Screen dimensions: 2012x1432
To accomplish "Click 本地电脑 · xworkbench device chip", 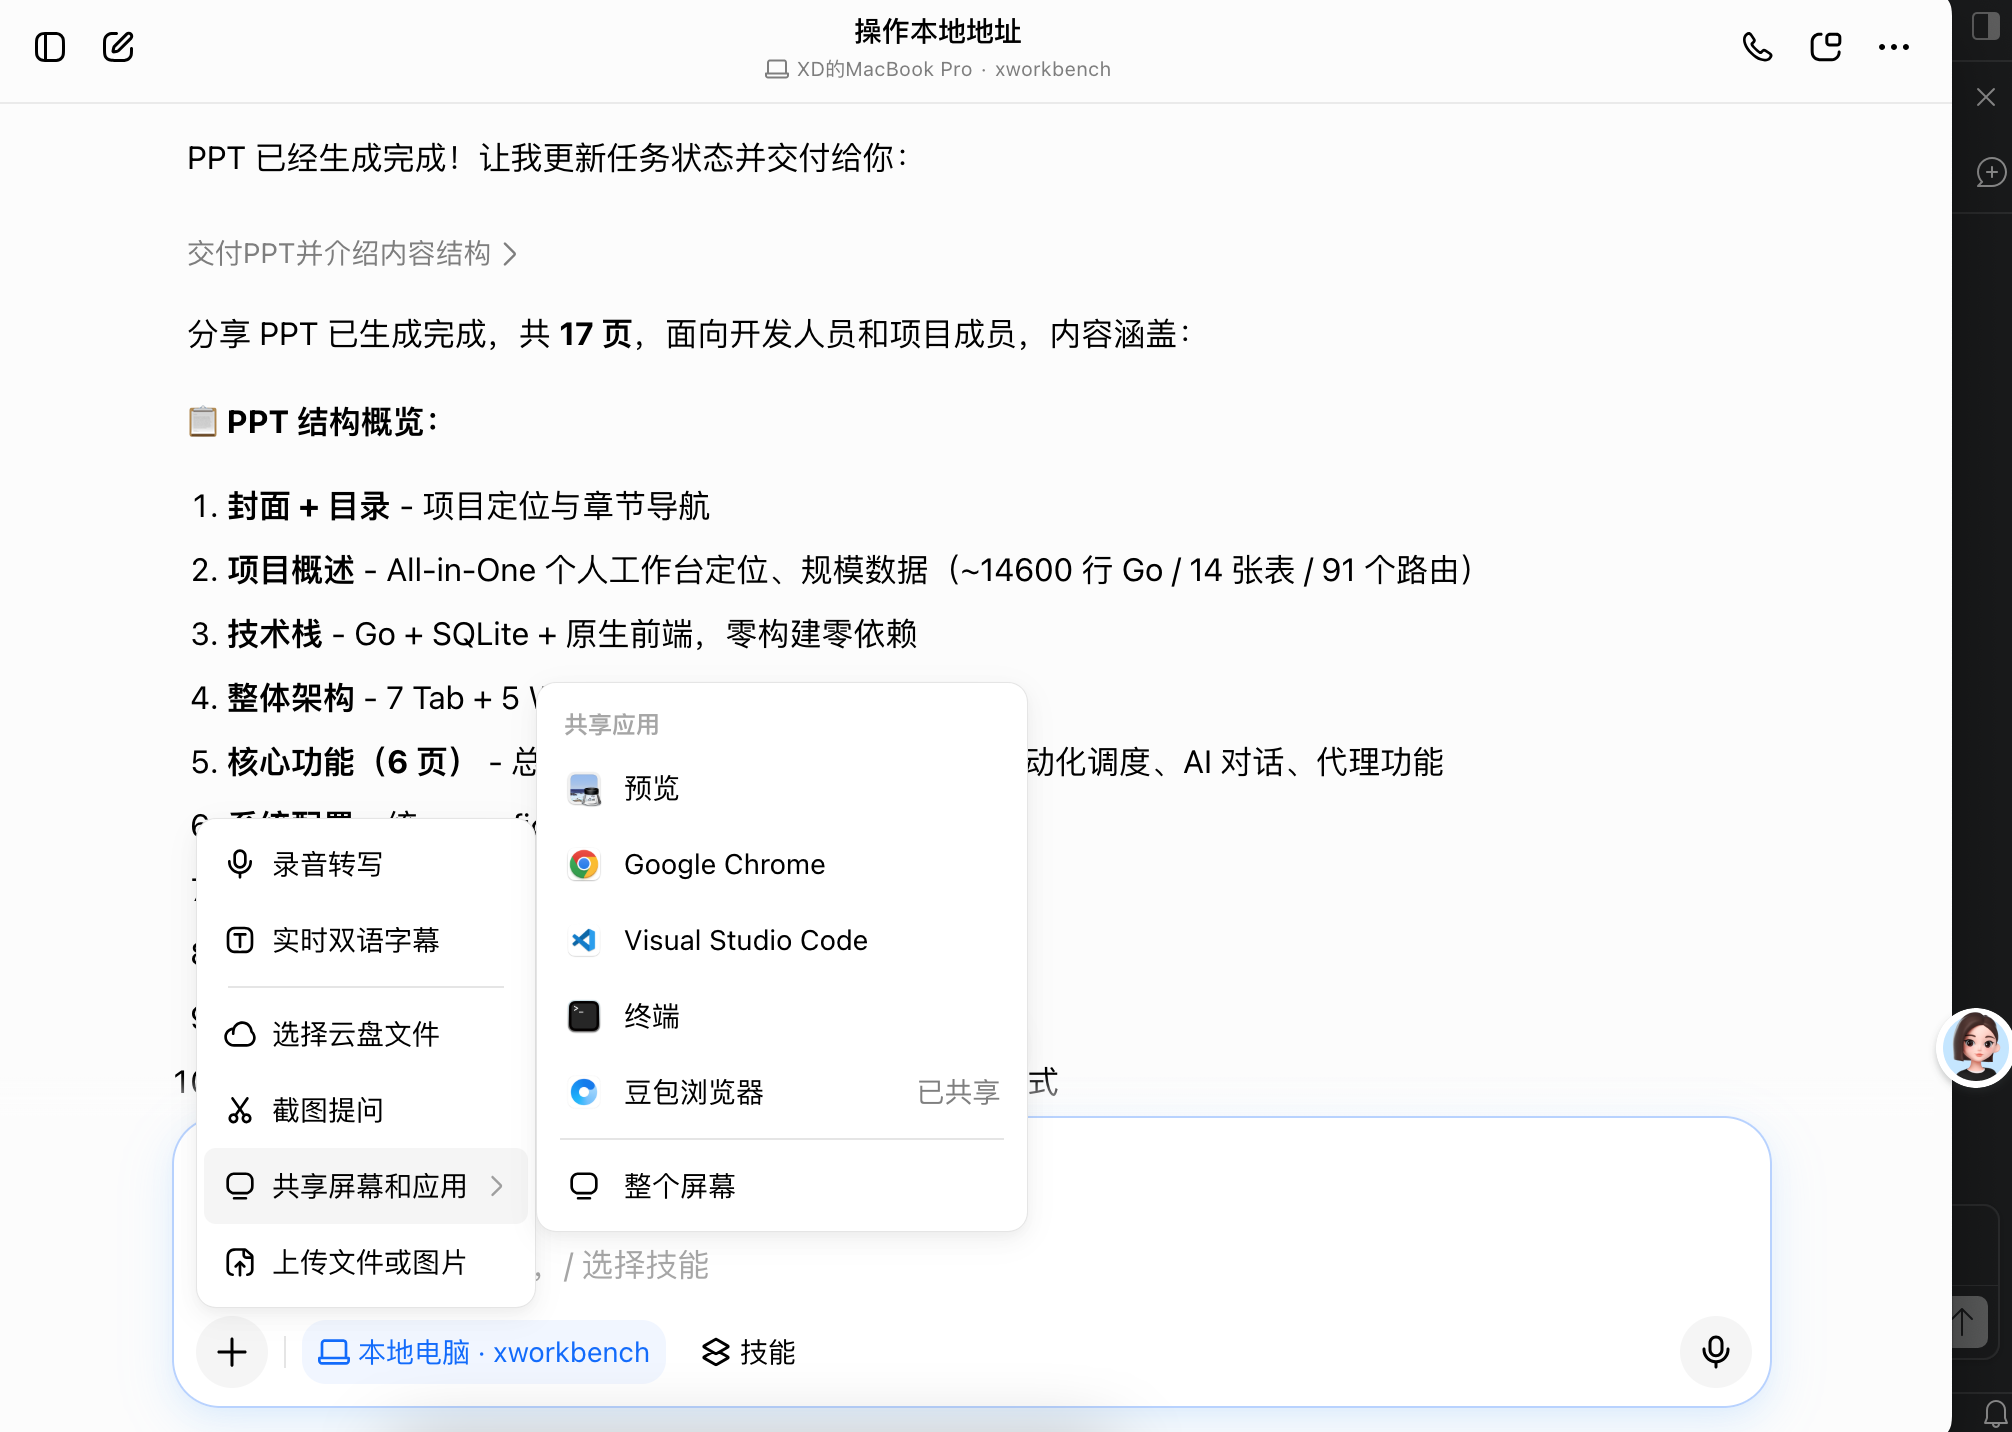I will pyautogui.click(x=484, y=1352).
